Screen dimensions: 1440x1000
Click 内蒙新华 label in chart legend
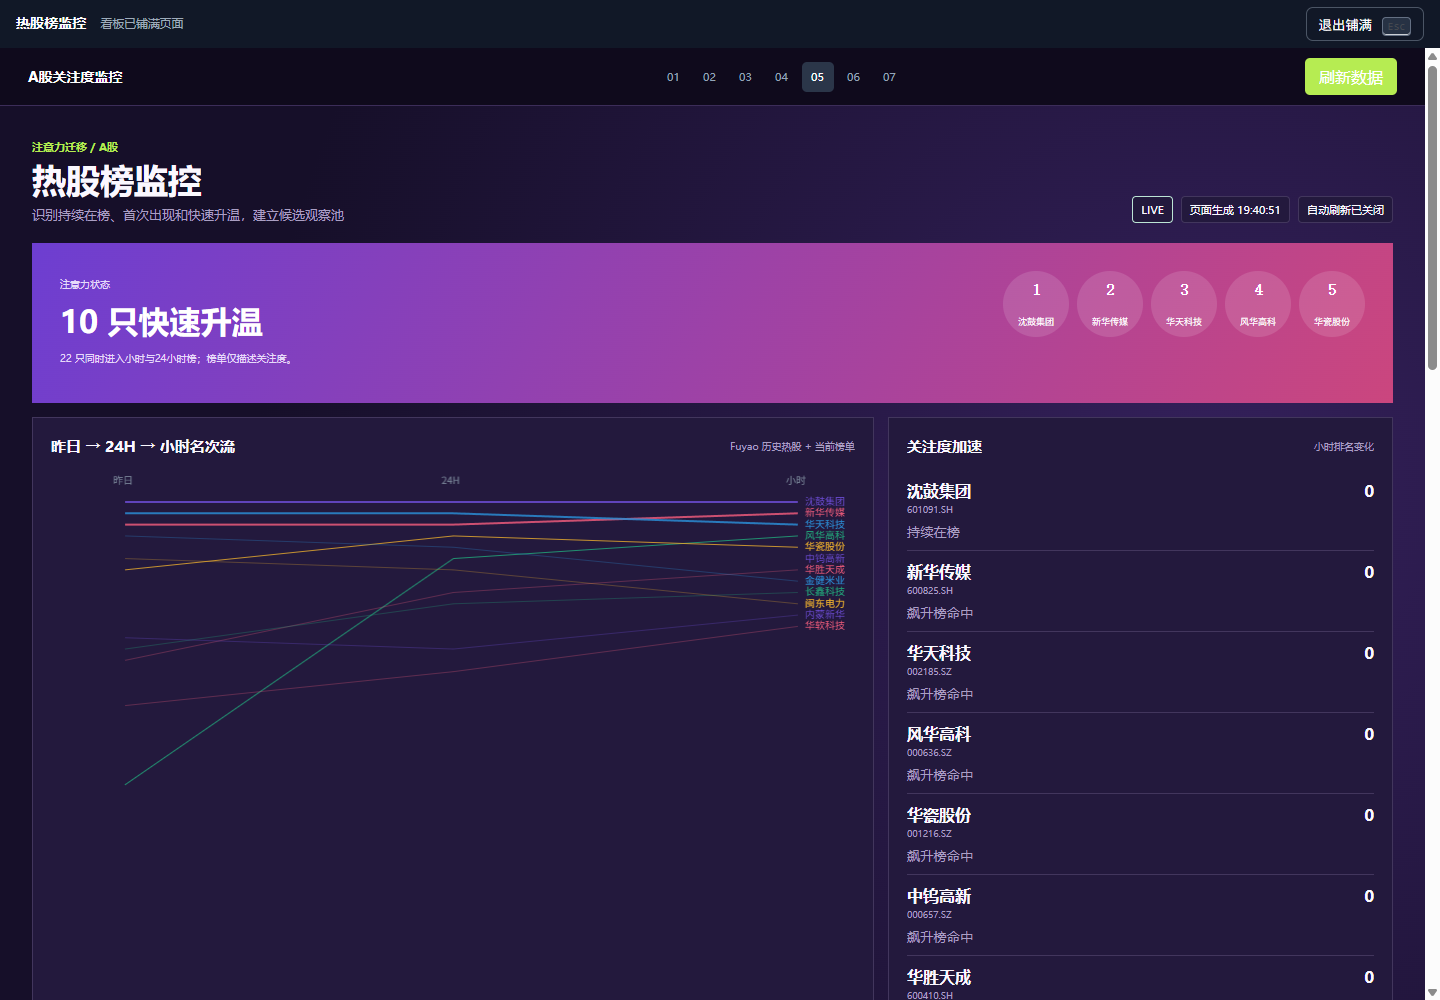(x=825, y=615)
